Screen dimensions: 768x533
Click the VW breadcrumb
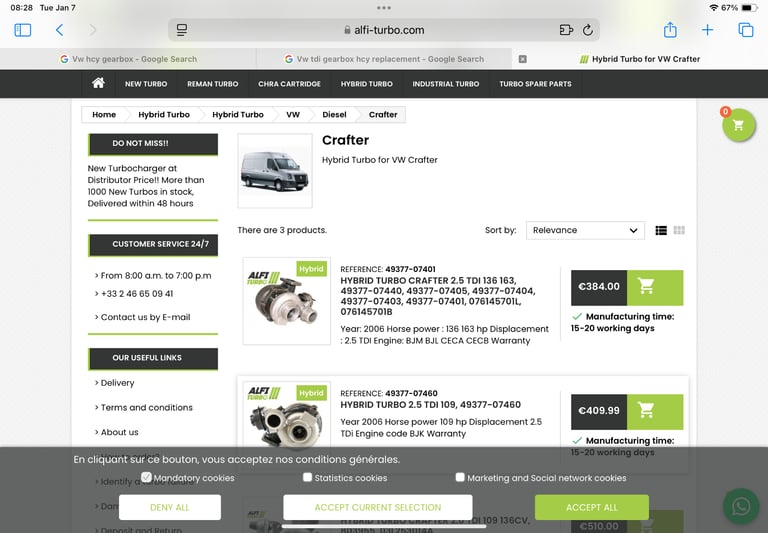tap(293, 115)
